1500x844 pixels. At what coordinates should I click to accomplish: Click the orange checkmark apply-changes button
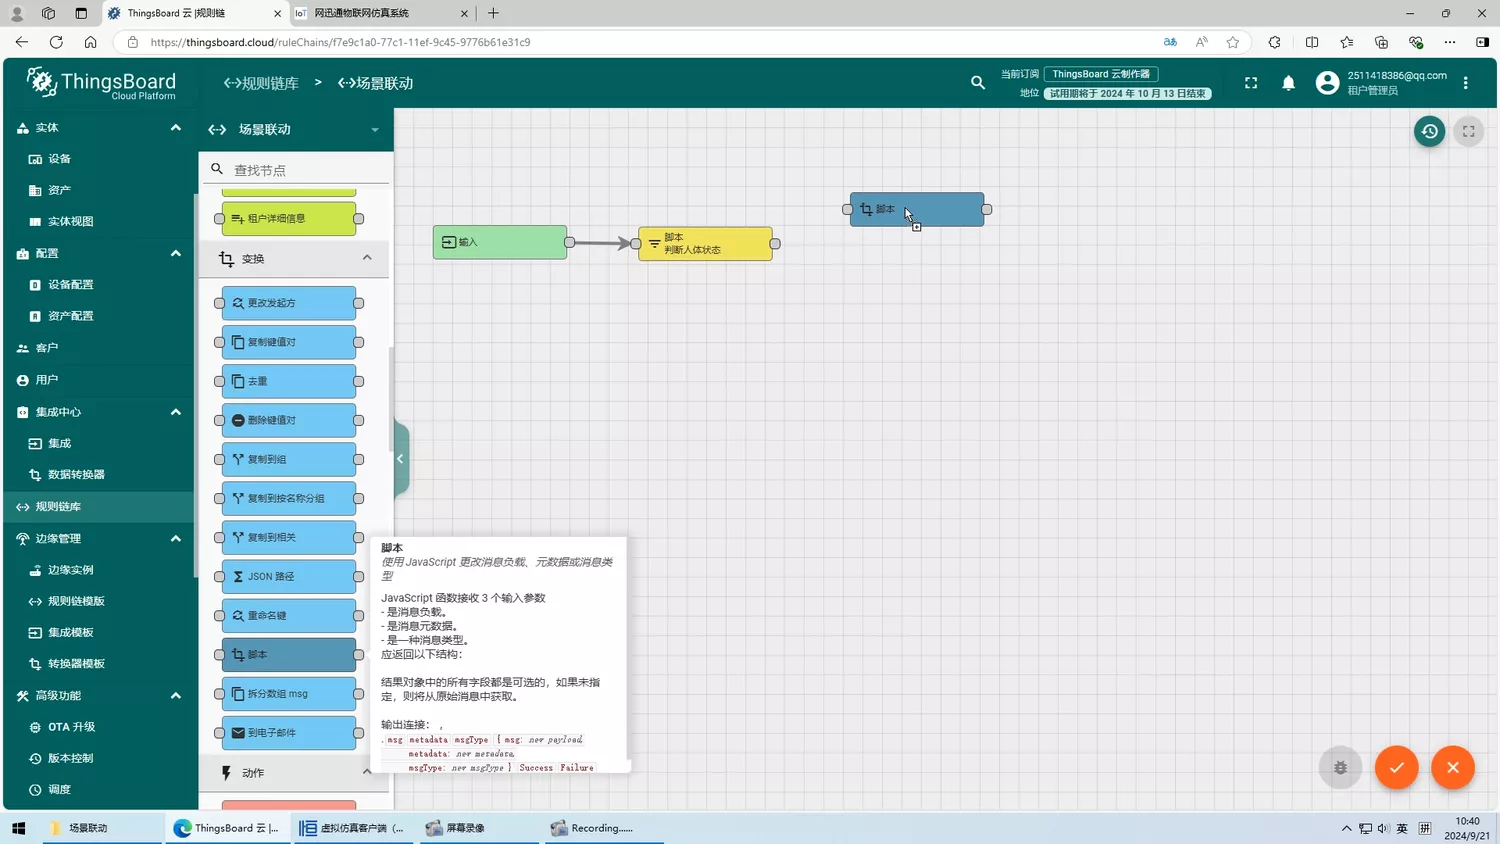click(1396, 767)
